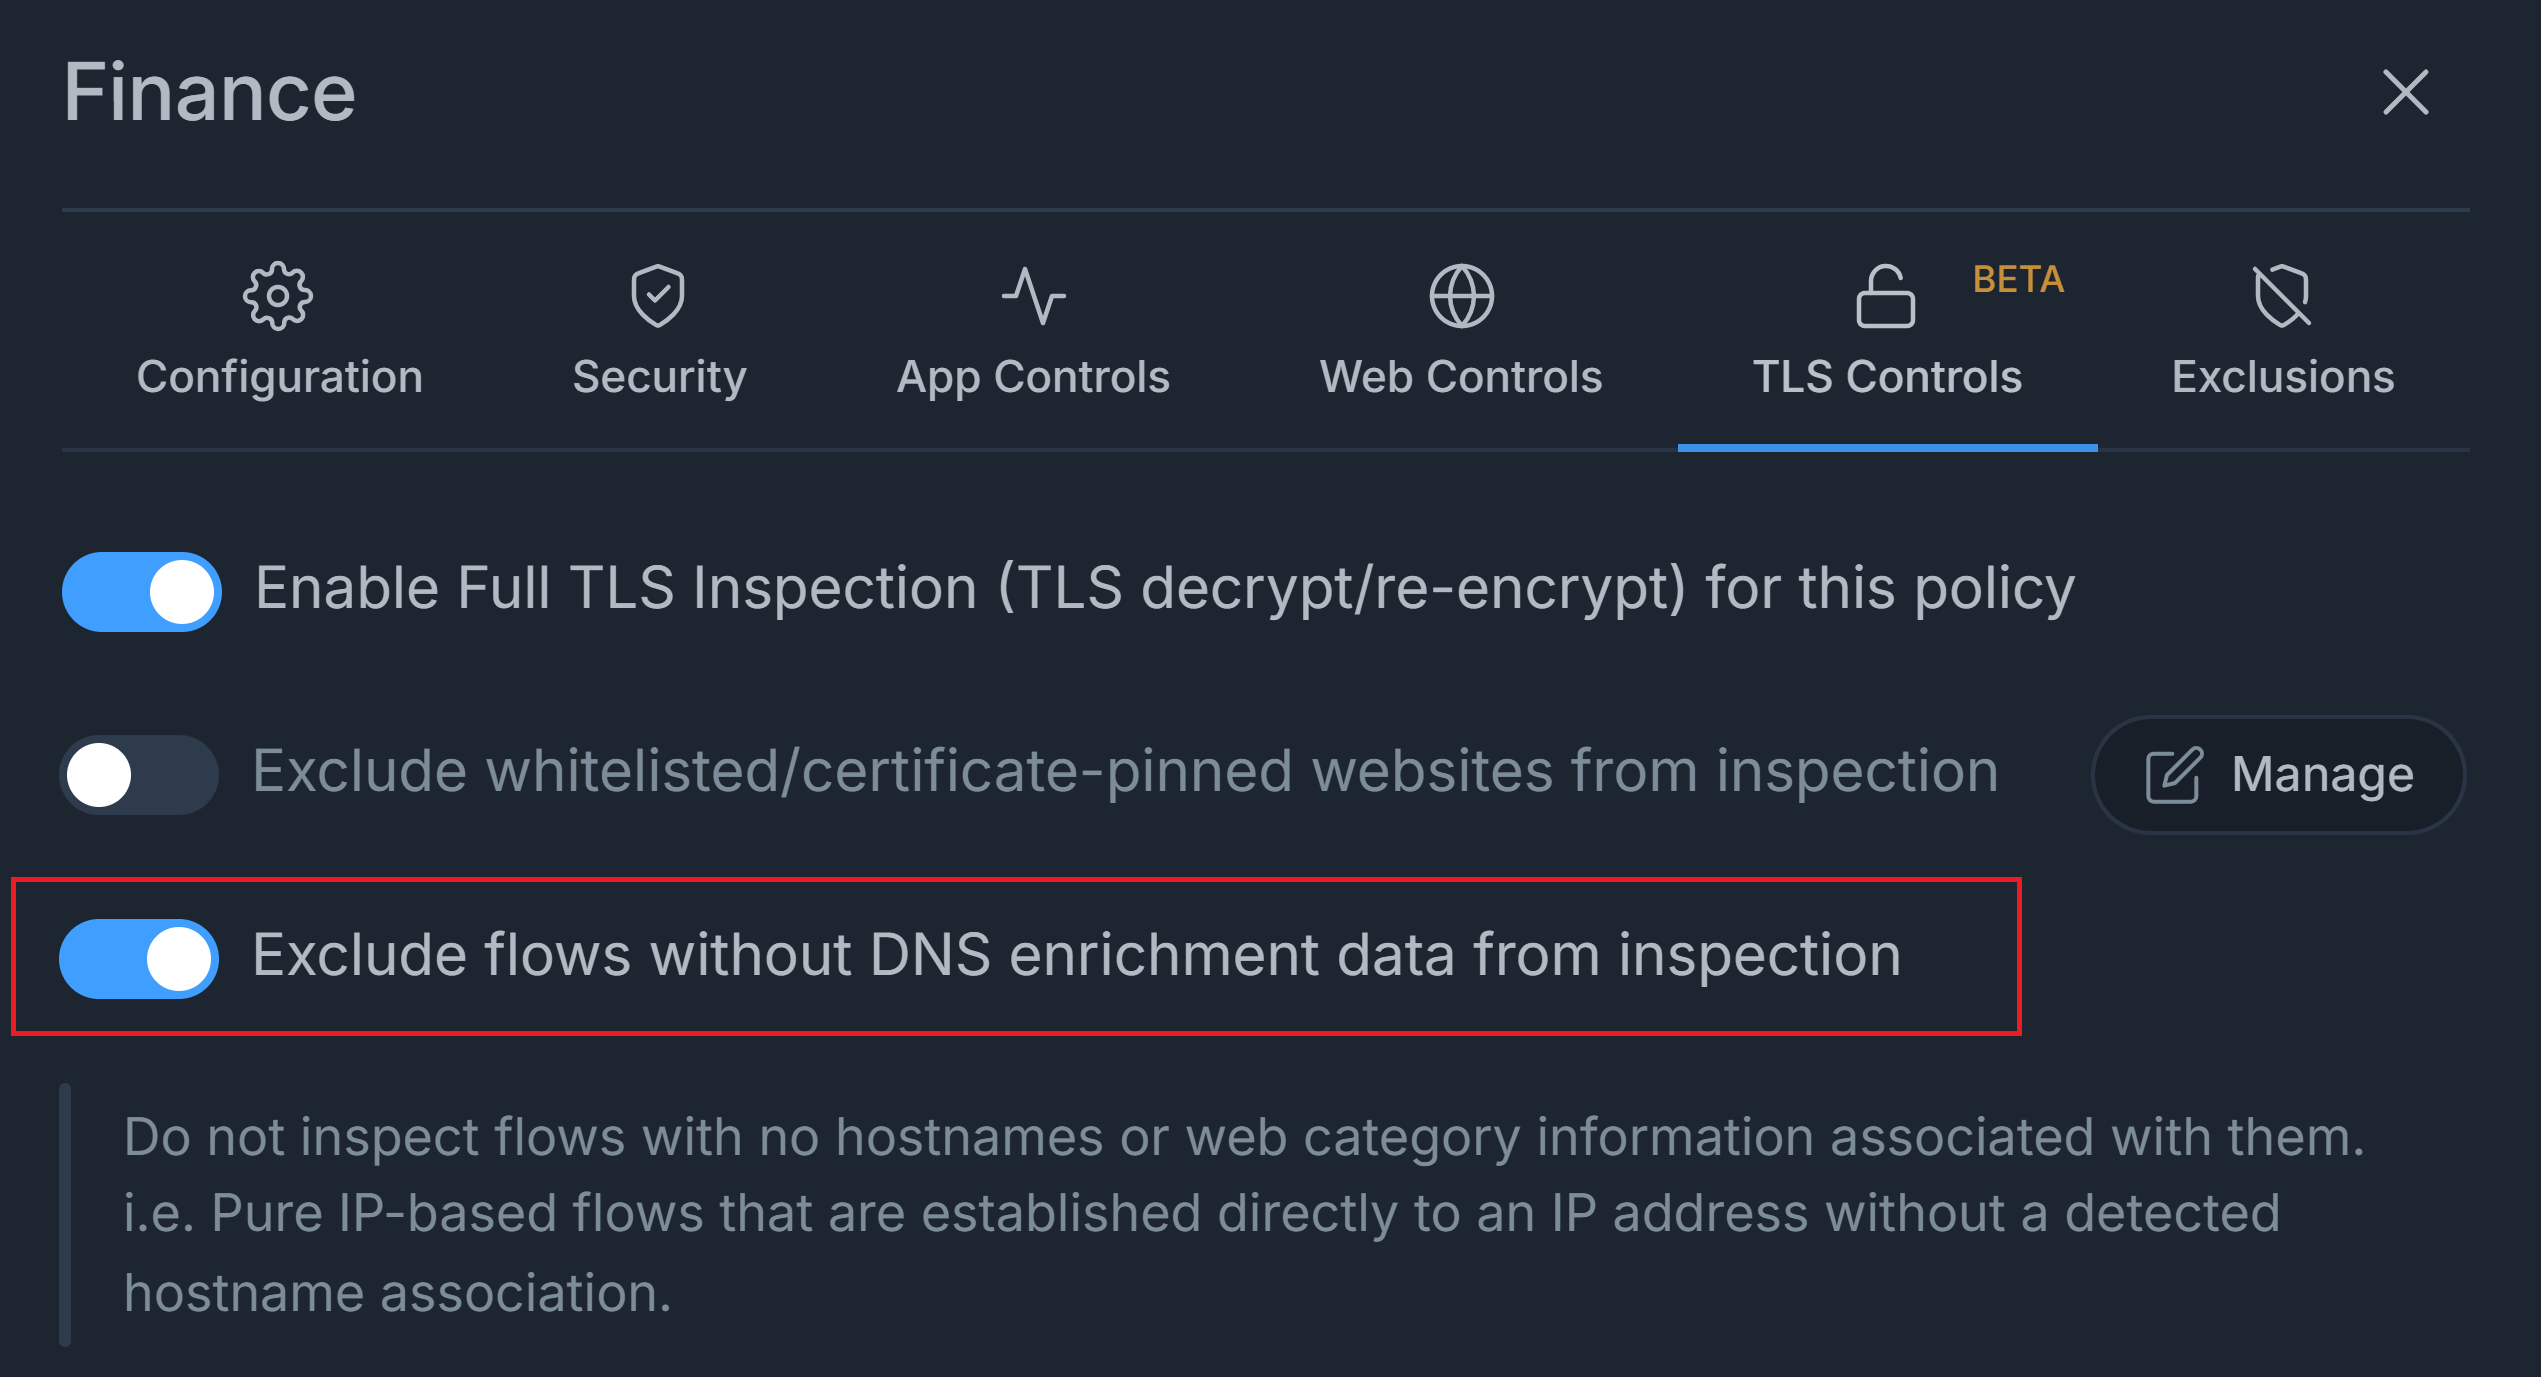Viewport: 2541px width, 1377px height.
Task: Go to the App Controls tab label
Action: 1033,377
